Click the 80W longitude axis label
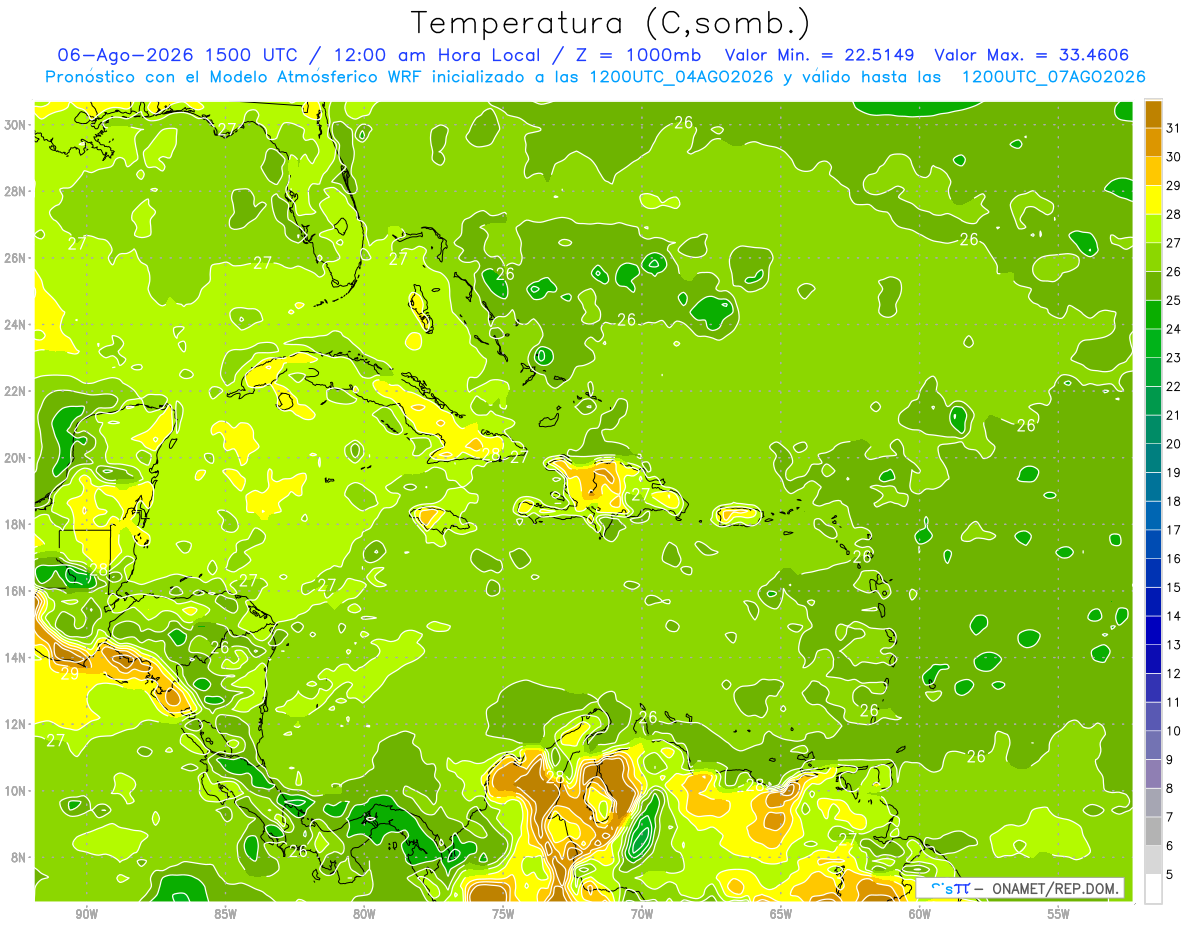1200x927 pixels. (364, 914)
